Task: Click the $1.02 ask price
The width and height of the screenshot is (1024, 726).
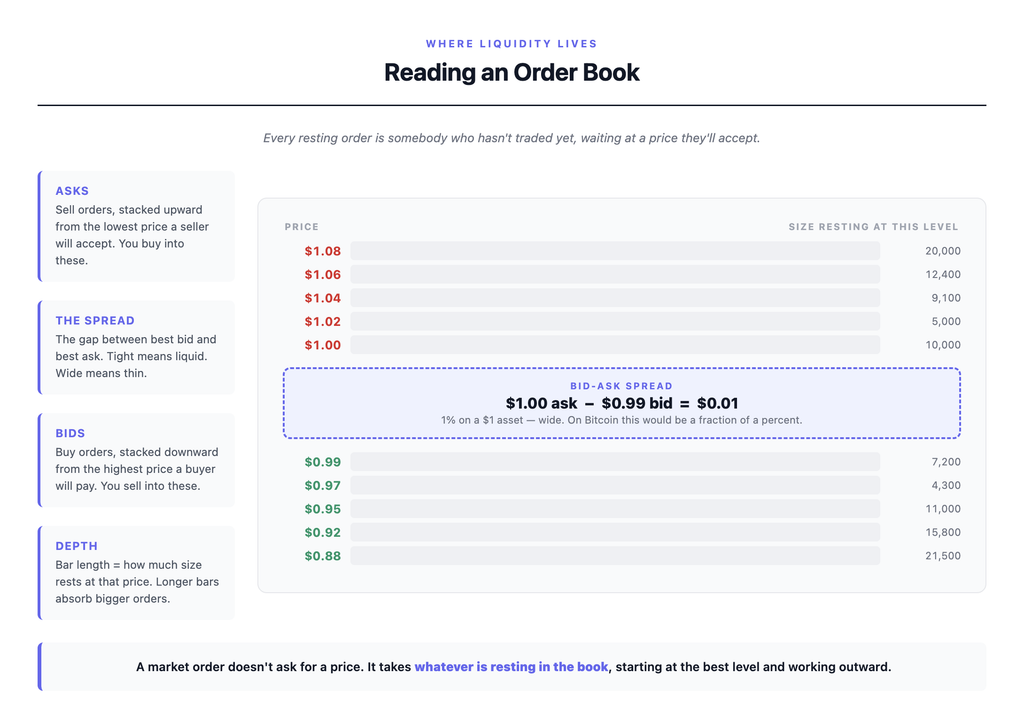Action: [323, 321]
